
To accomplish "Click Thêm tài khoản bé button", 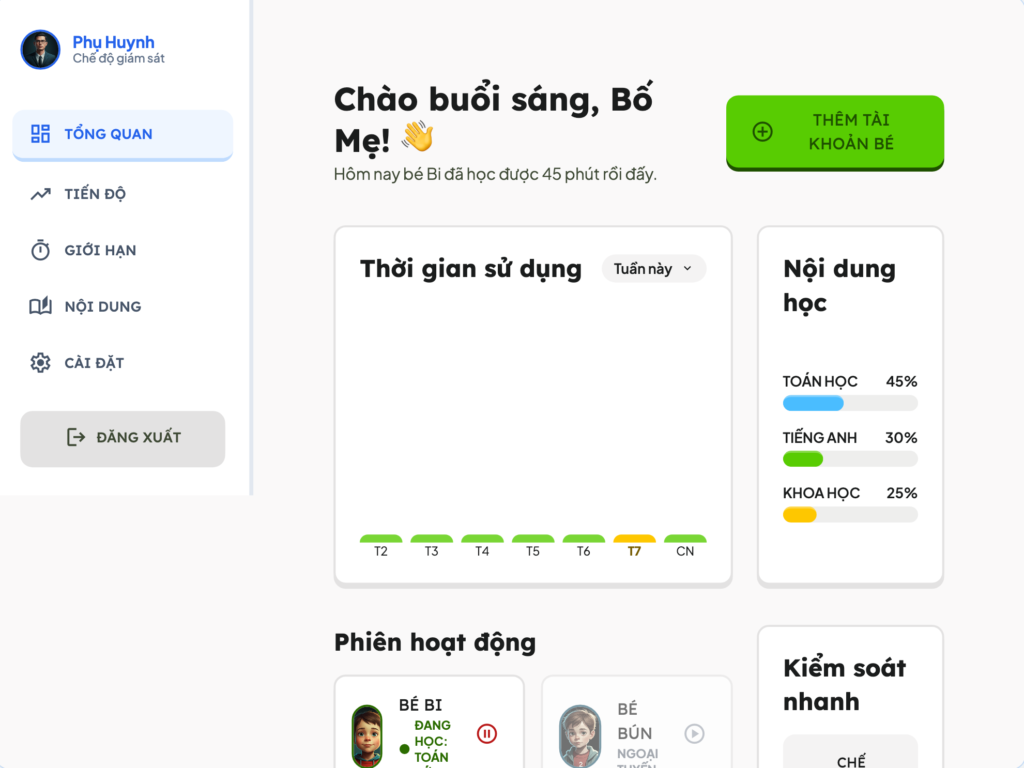I will click(x=835, y=132).
